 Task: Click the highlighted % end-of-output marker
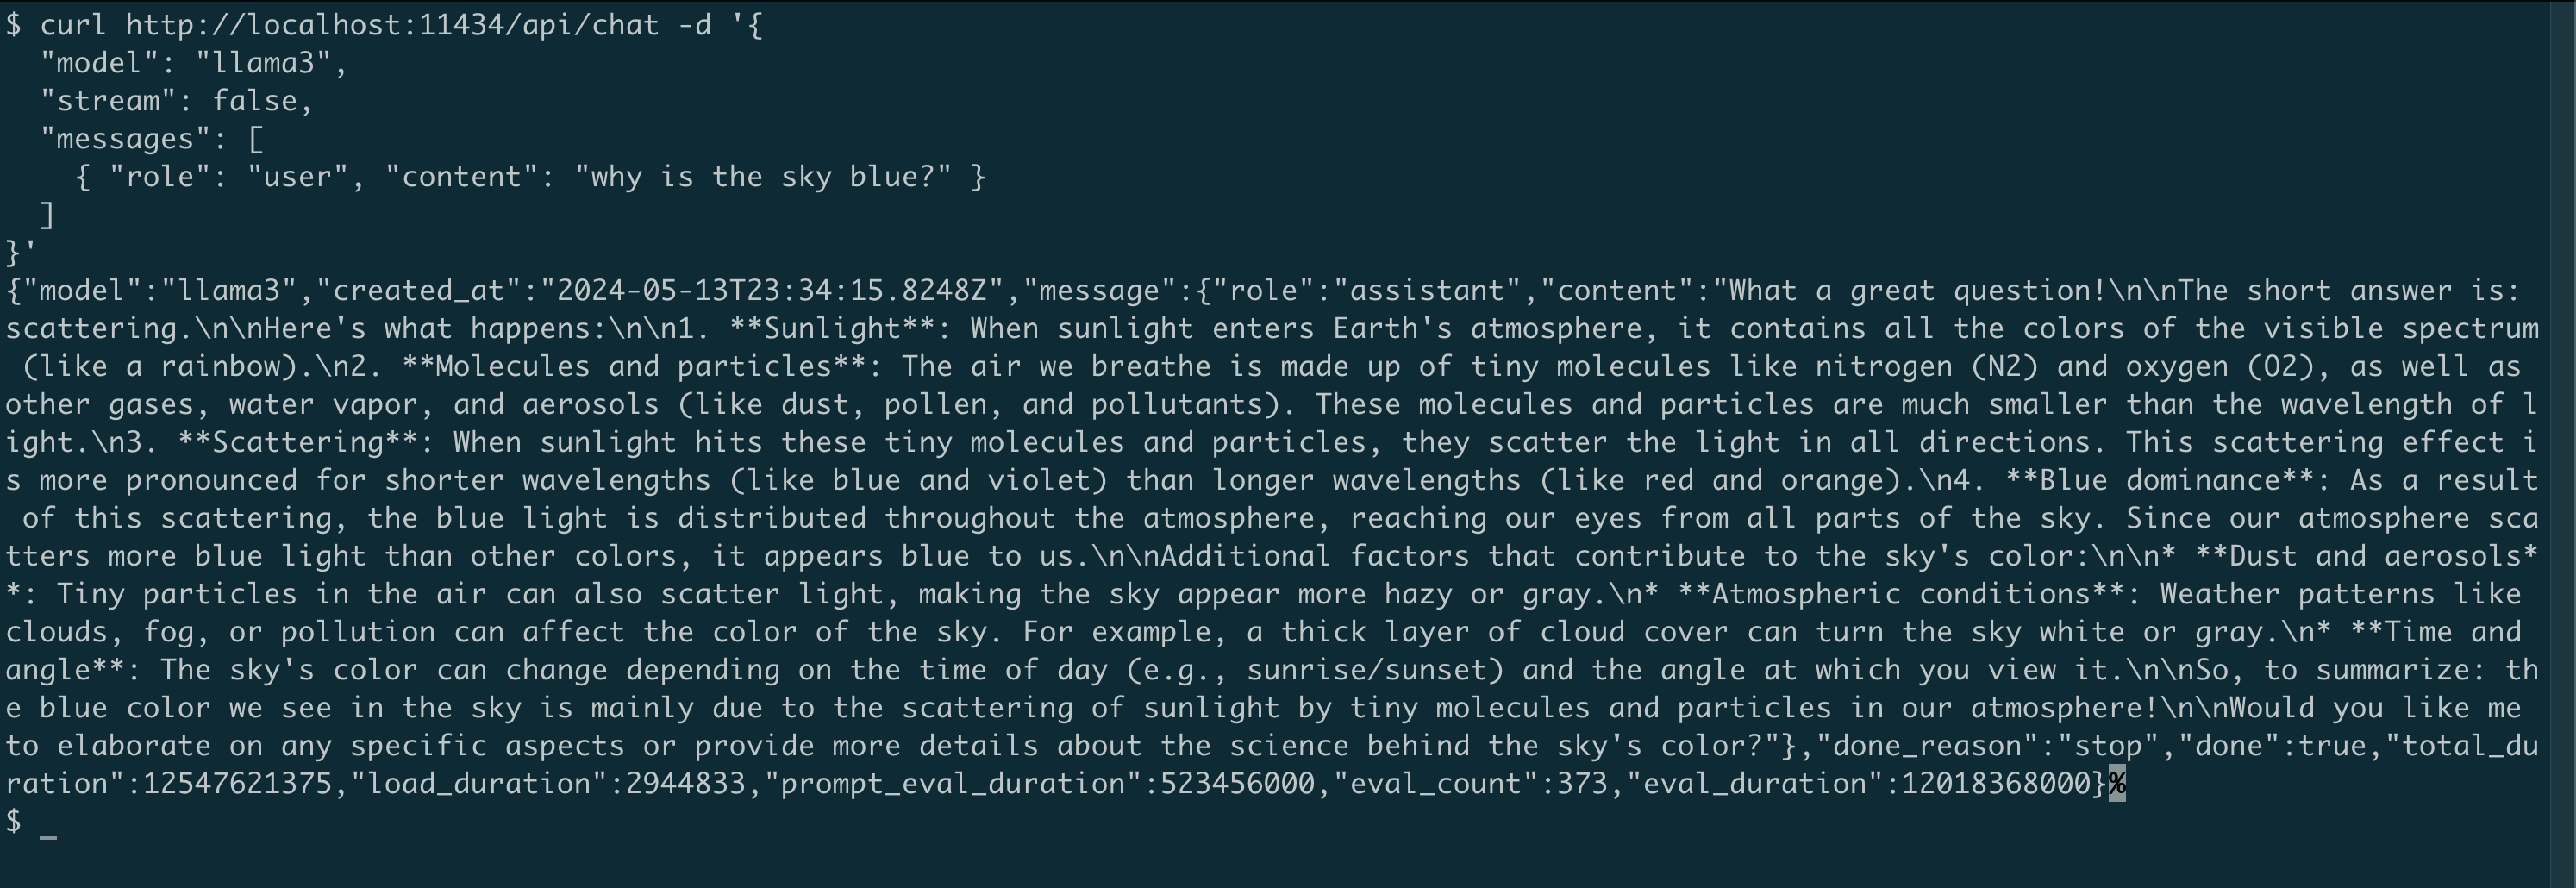coord(2116,784)
